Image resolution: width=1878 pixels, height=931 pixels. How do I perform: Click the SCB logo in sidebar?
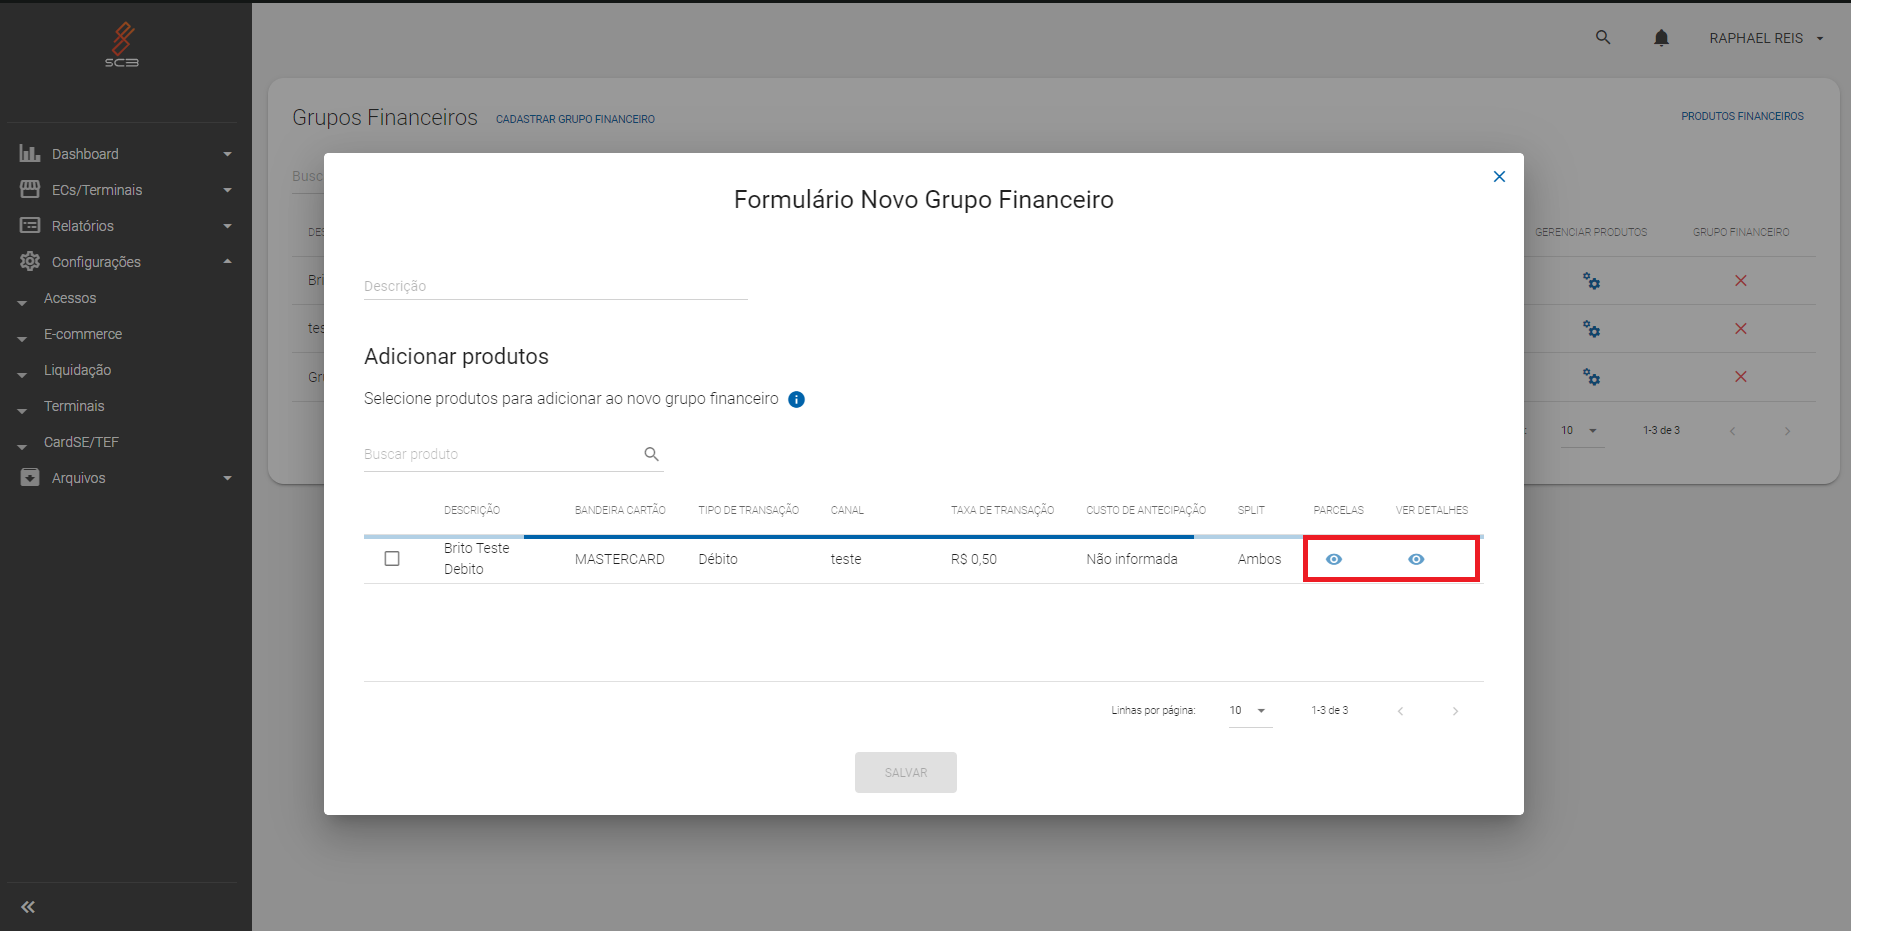coord(122,45)
